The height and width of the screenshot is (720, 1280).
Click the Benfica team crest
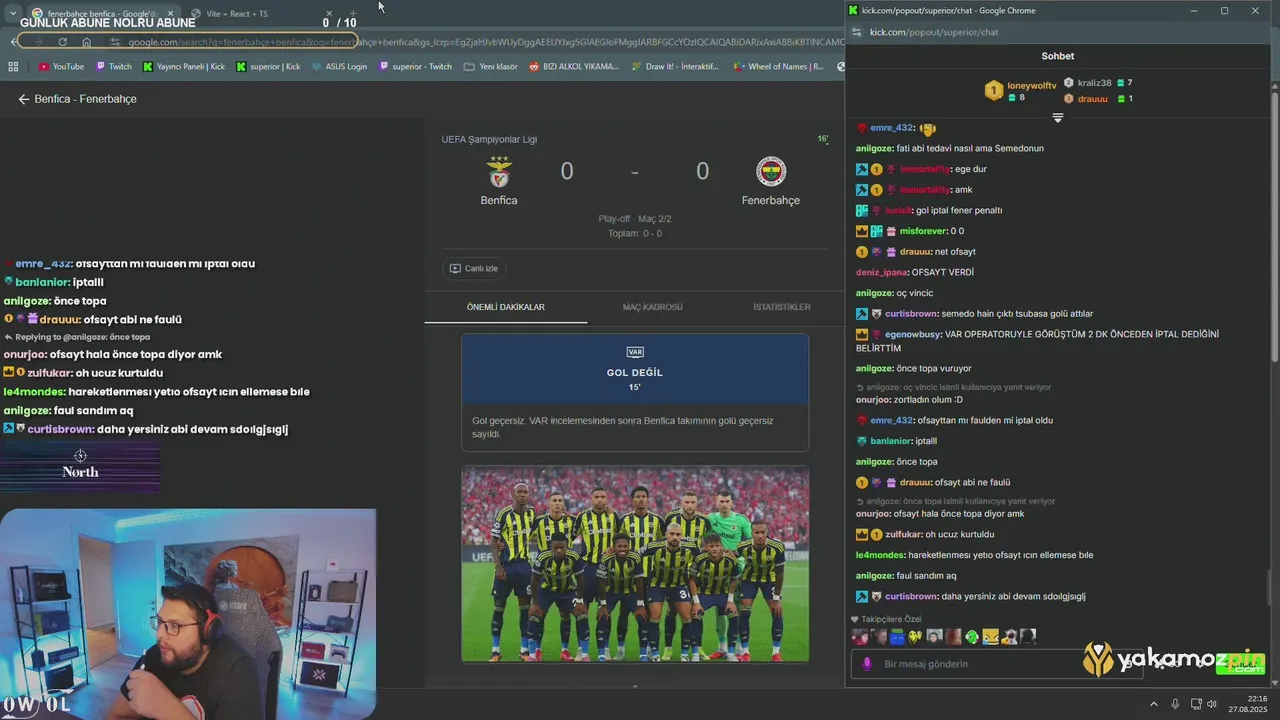tap(499, 172)
